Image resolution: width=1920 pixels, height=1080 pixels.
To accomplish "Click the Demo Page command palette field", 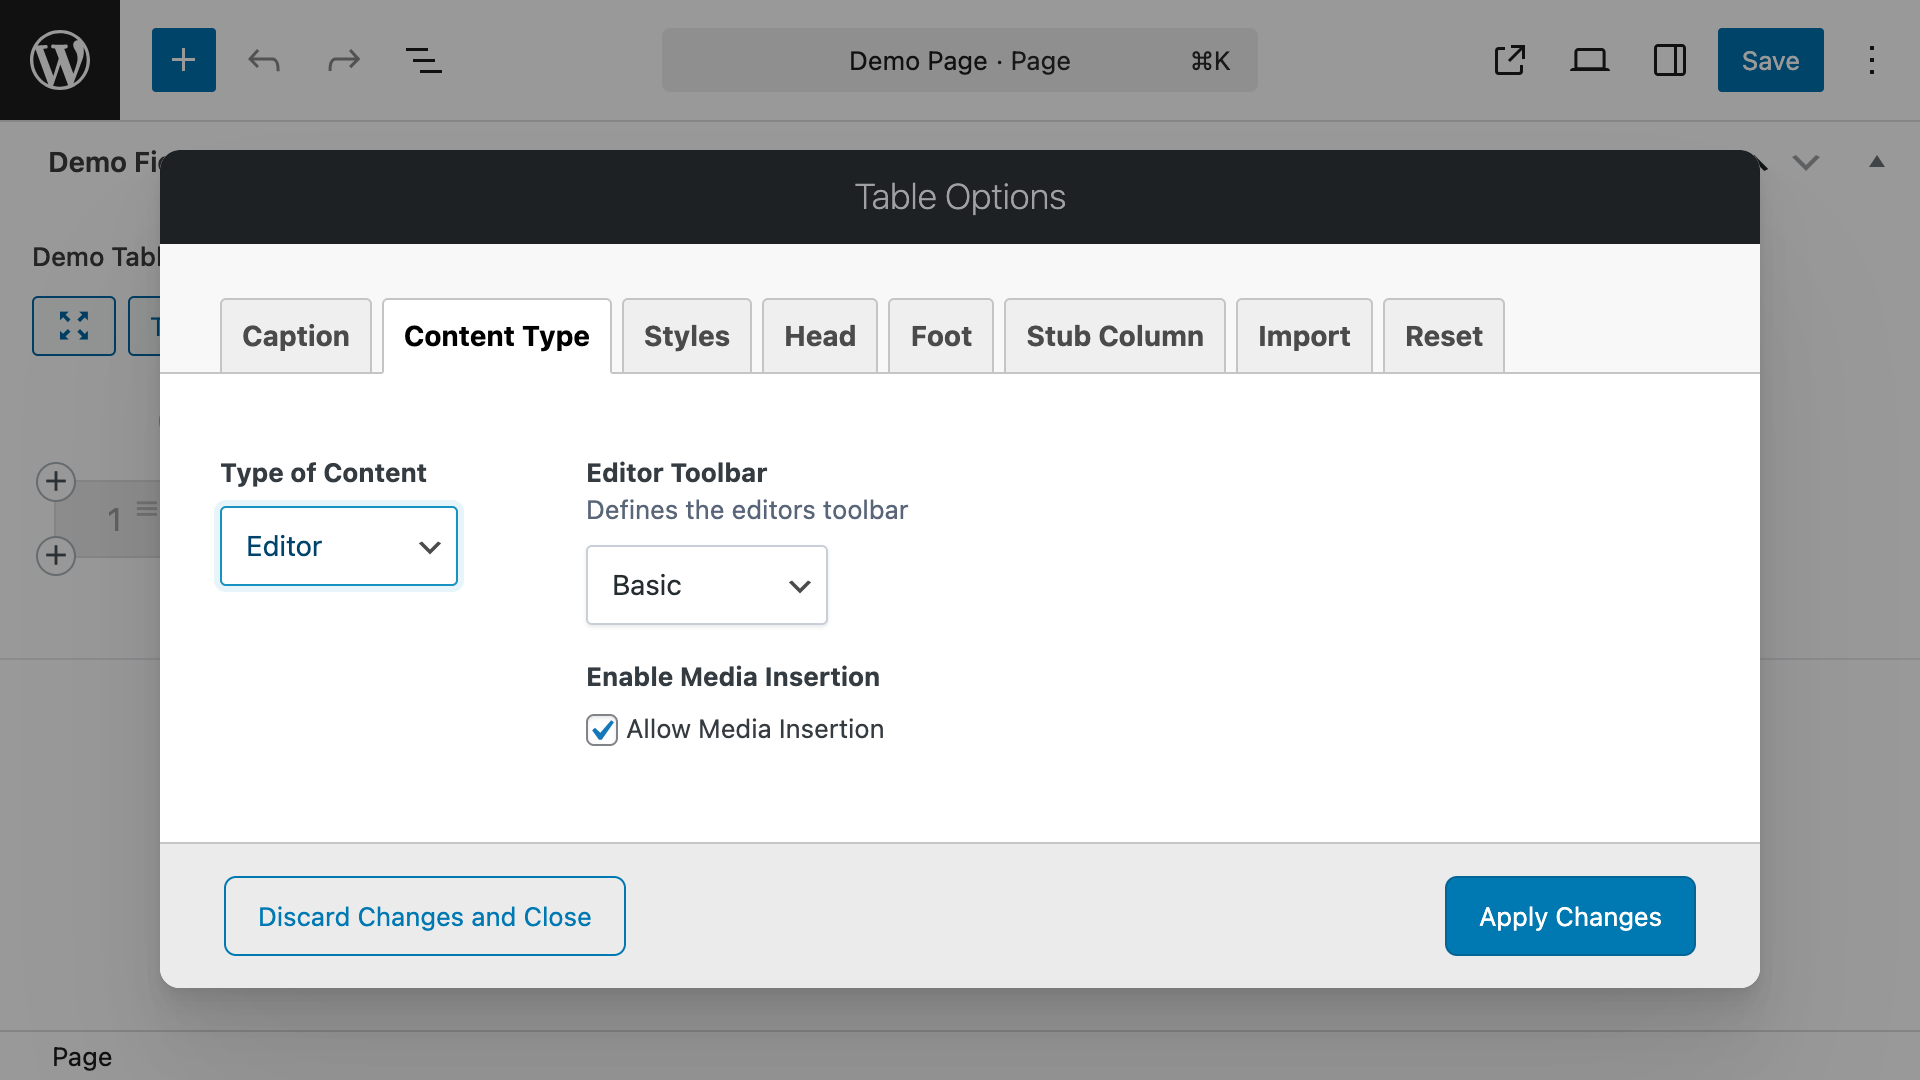I will tap(959, 61).
